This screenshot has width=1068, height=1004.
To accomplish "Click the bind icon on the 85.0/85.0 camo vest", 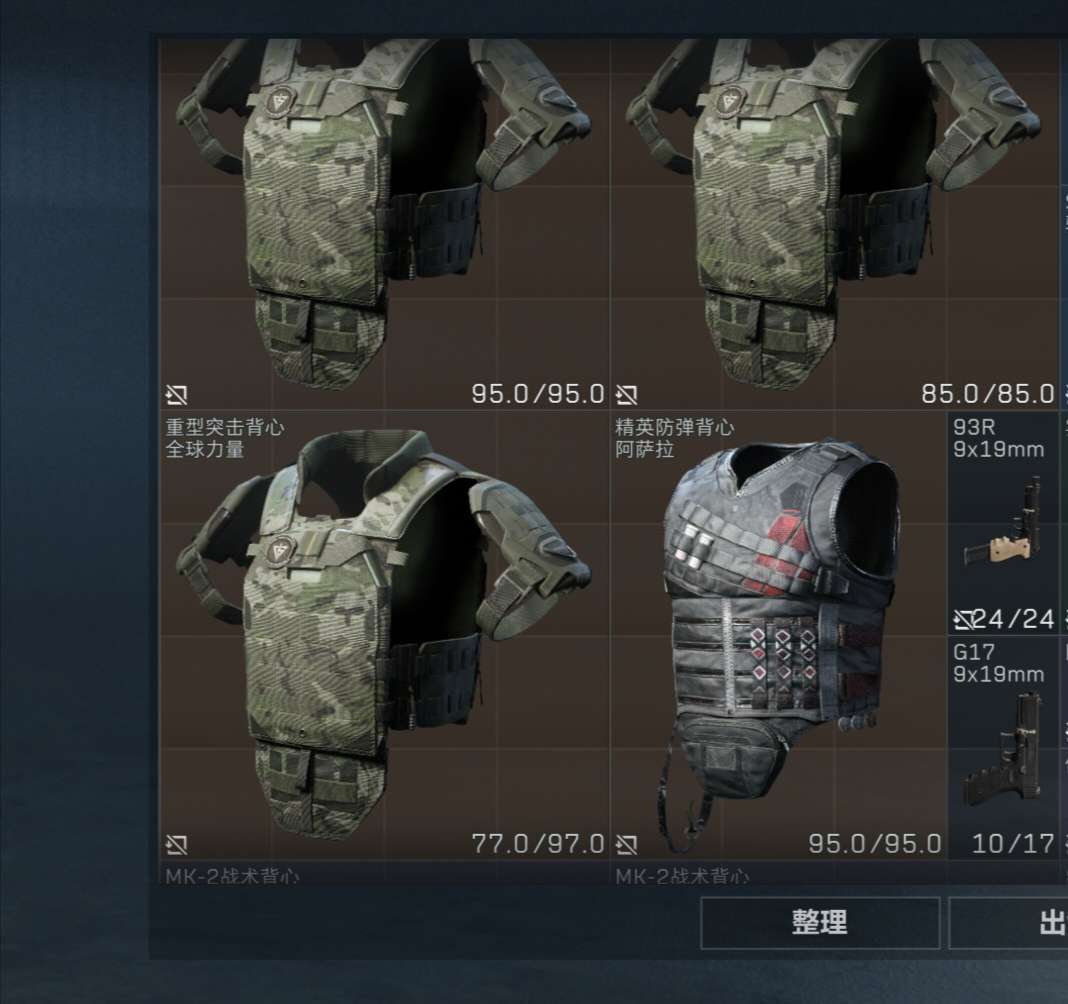I will [626, 394].
